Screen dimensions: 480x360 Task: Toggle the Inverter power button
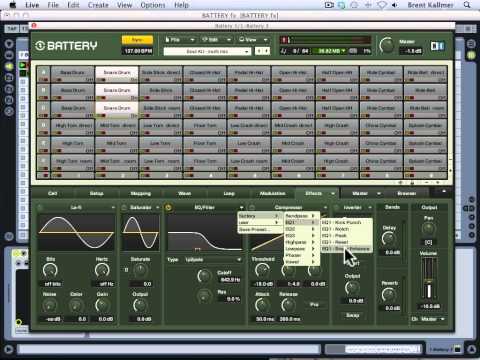click(336, 208)
